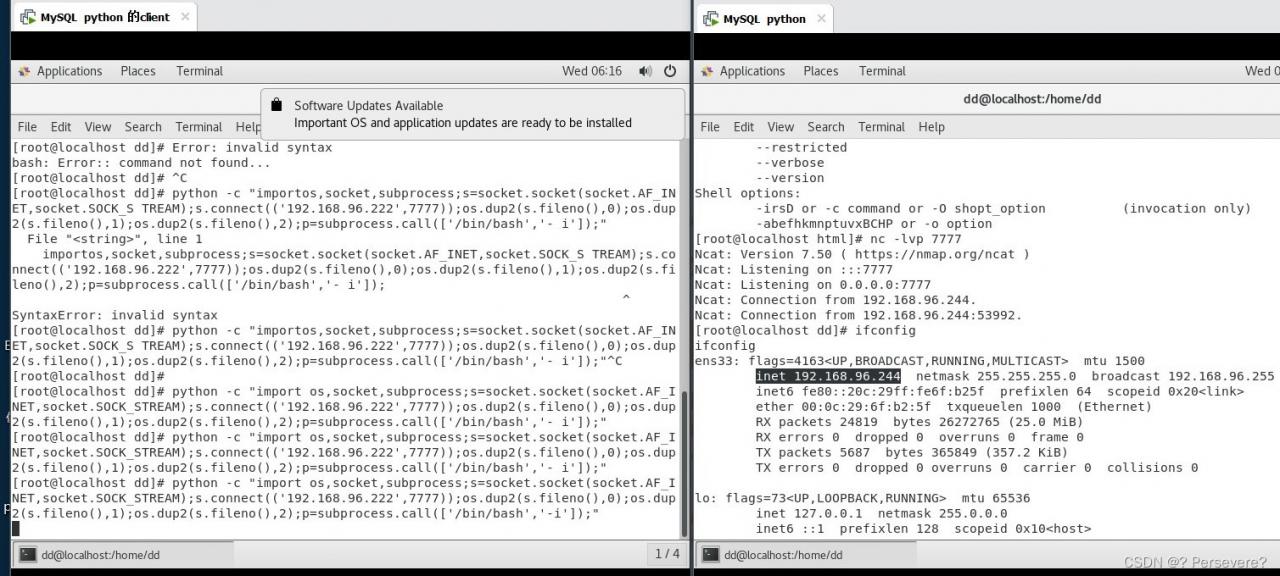Screen dimensions: 1280x576
Task: Click the software updates bag icon
Action: pyautogui.click(x=277, y=105)
